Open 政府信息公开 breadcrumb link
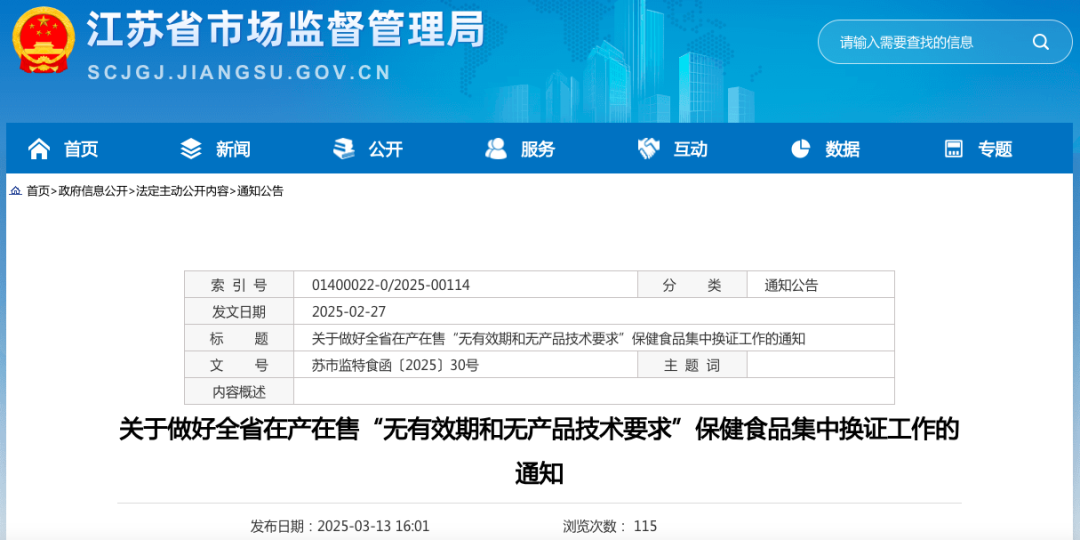The image size is (1080, 540). (93, 191)
